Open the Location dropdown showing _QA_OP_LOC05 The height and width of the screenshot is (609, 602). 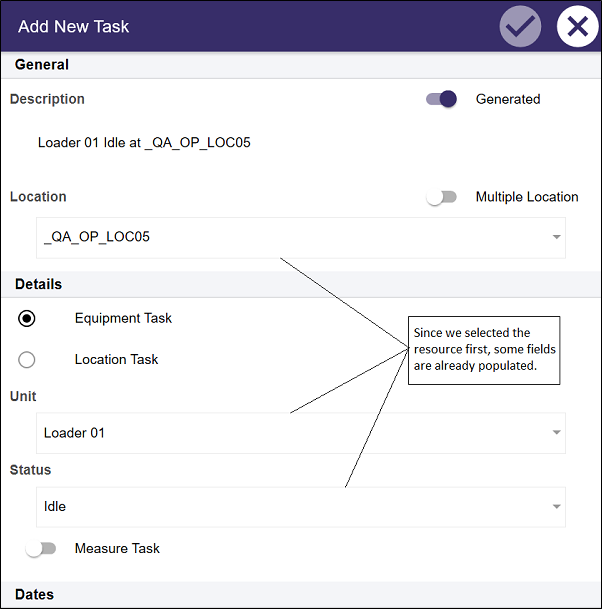point(301,237)
